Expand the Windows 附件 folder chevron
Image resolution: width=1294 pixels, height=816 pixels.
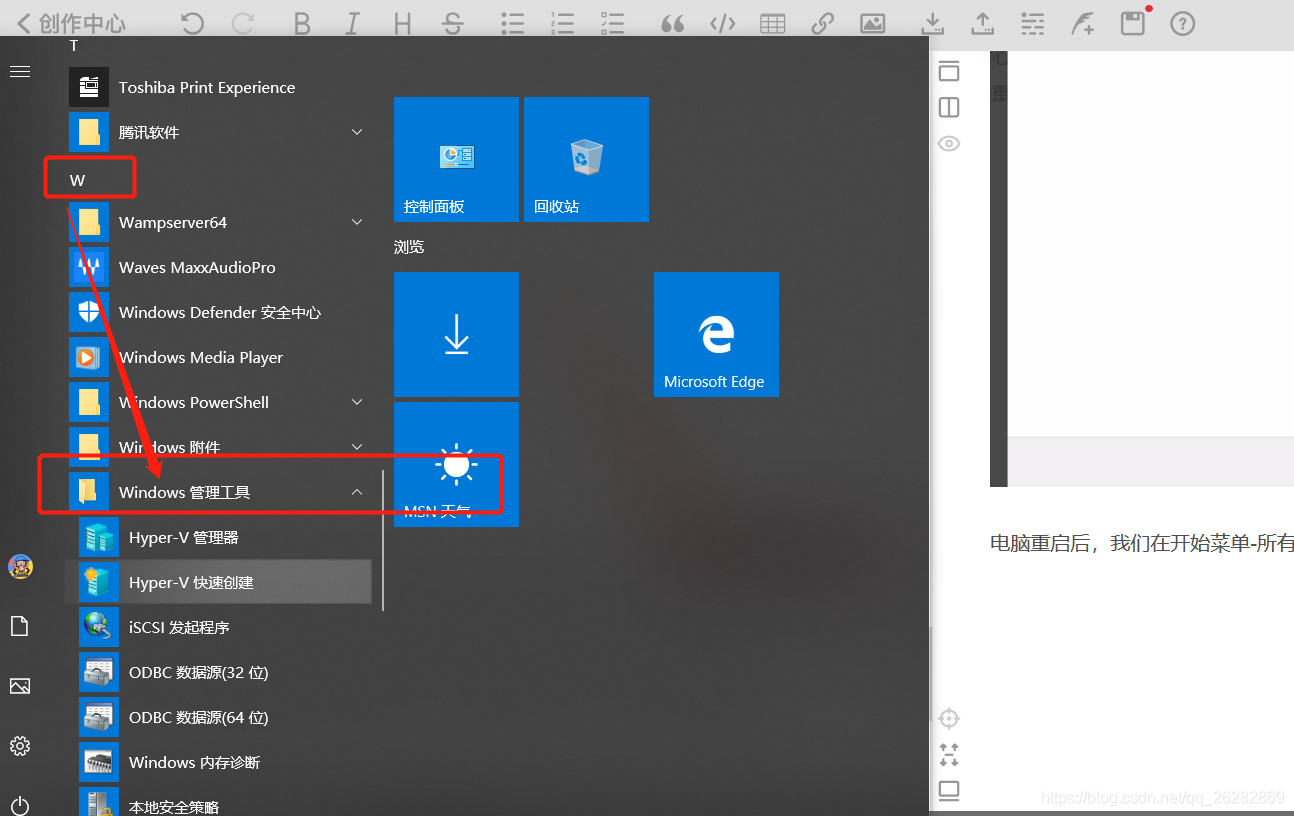(x=357, y=447)
